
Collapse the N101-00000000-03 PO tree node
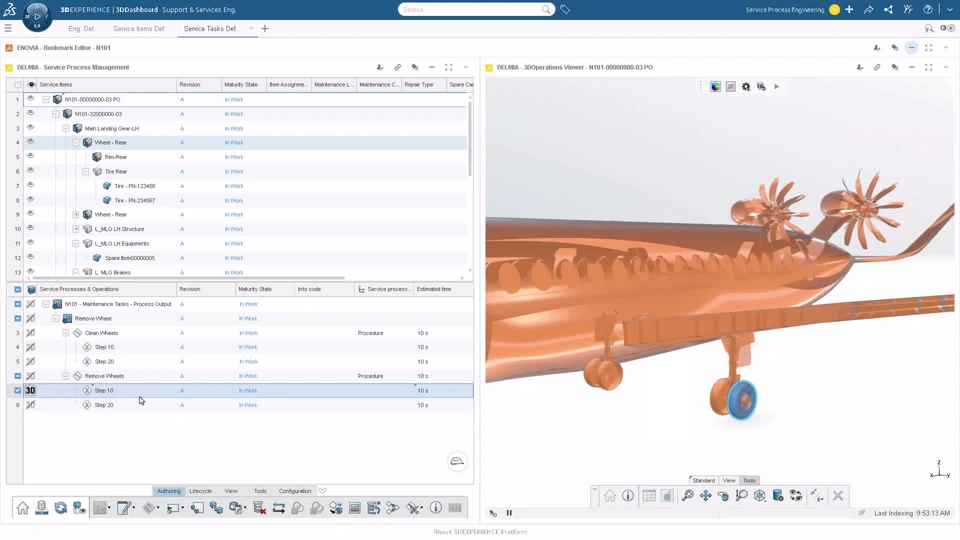[46, 99]
